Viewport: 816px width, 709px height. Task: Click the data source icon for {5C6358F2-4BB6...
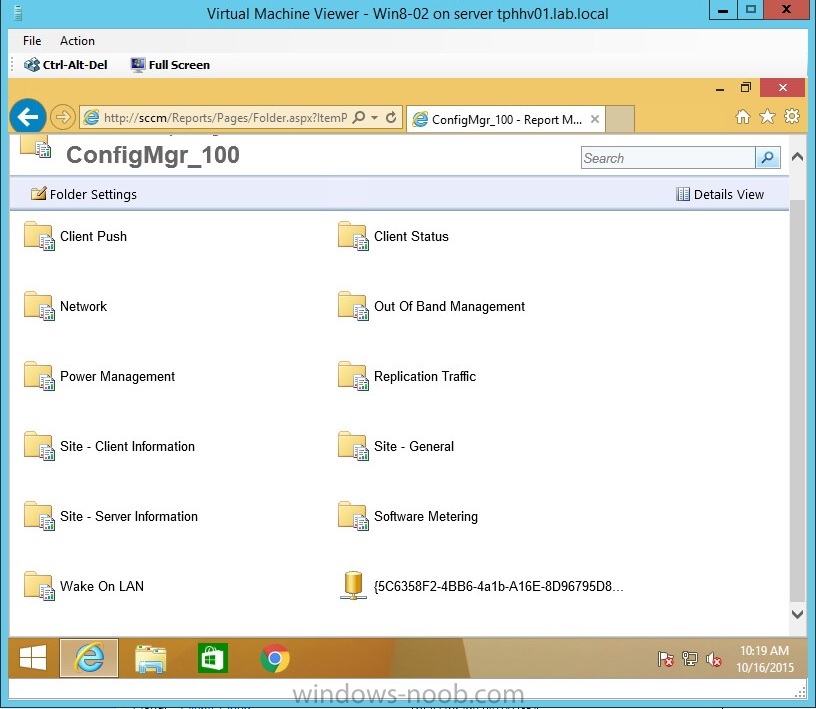point(353,586)
